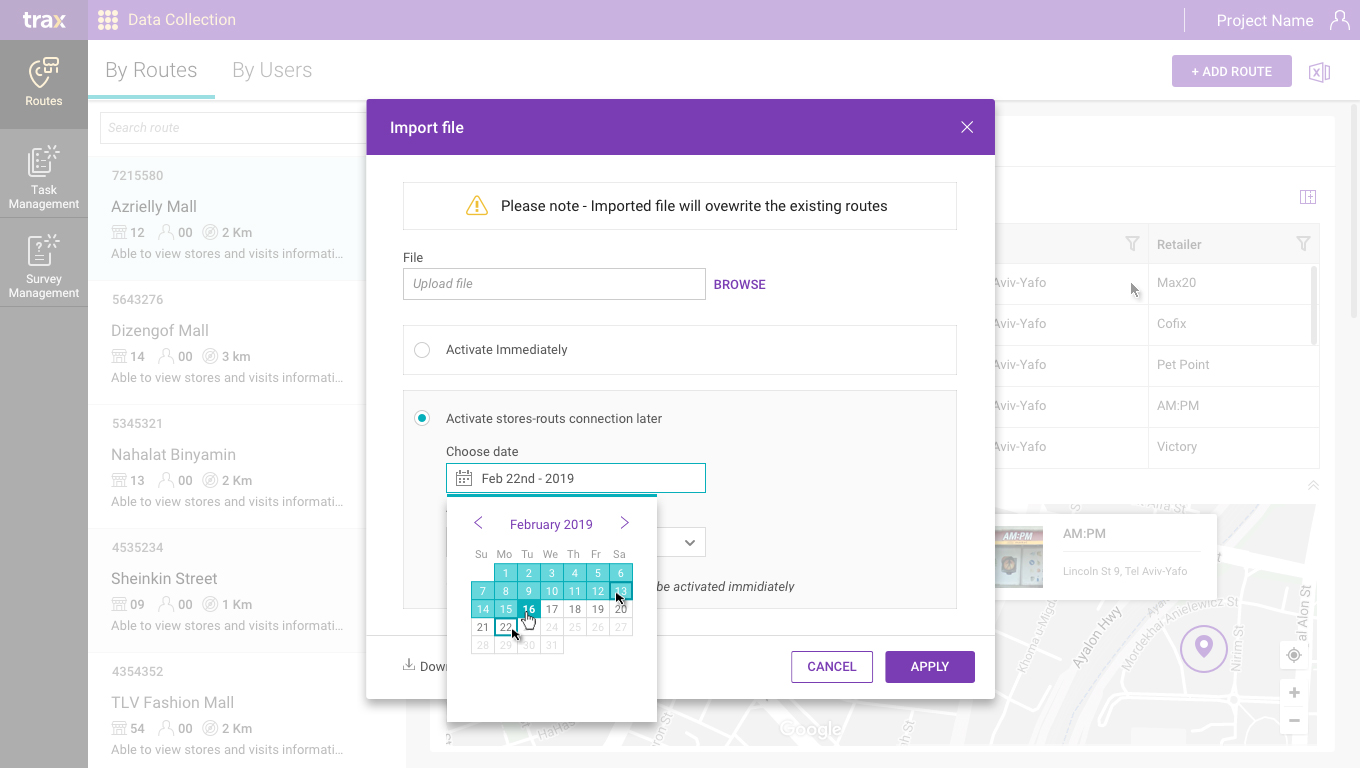
Task: Select Activate stores-routs connection later option
Action: (x=422, y=418)
